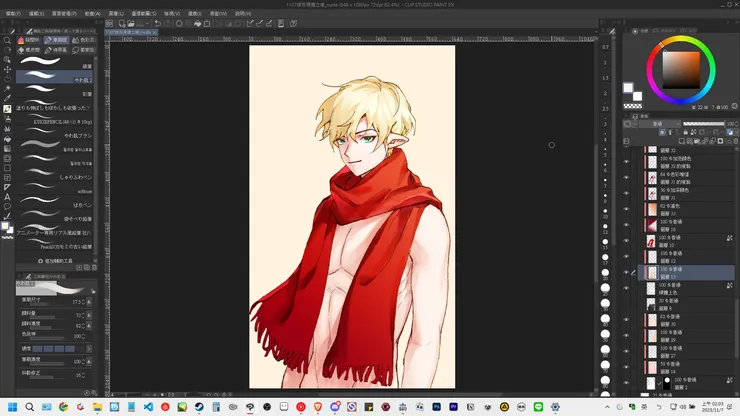
Task: Create a new layer folder
Action: tap(697, 141)
